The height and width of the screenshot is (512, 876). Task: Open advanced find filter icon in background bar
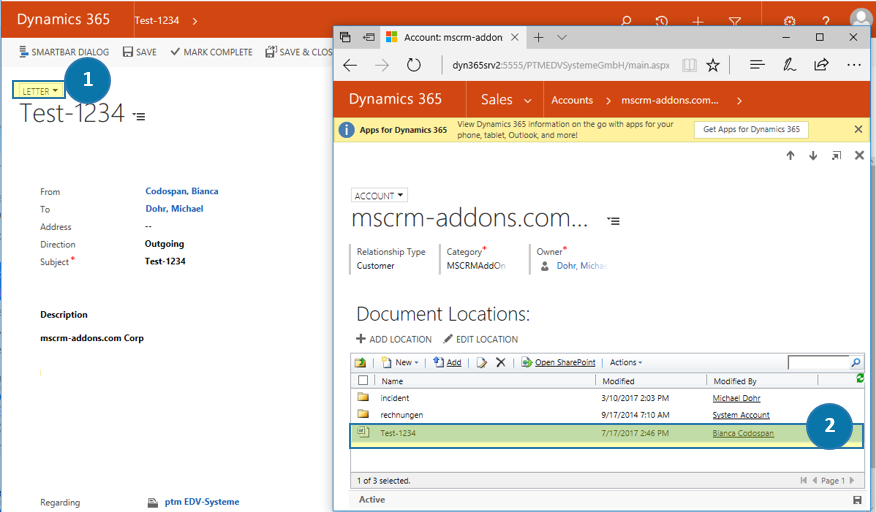735,21
